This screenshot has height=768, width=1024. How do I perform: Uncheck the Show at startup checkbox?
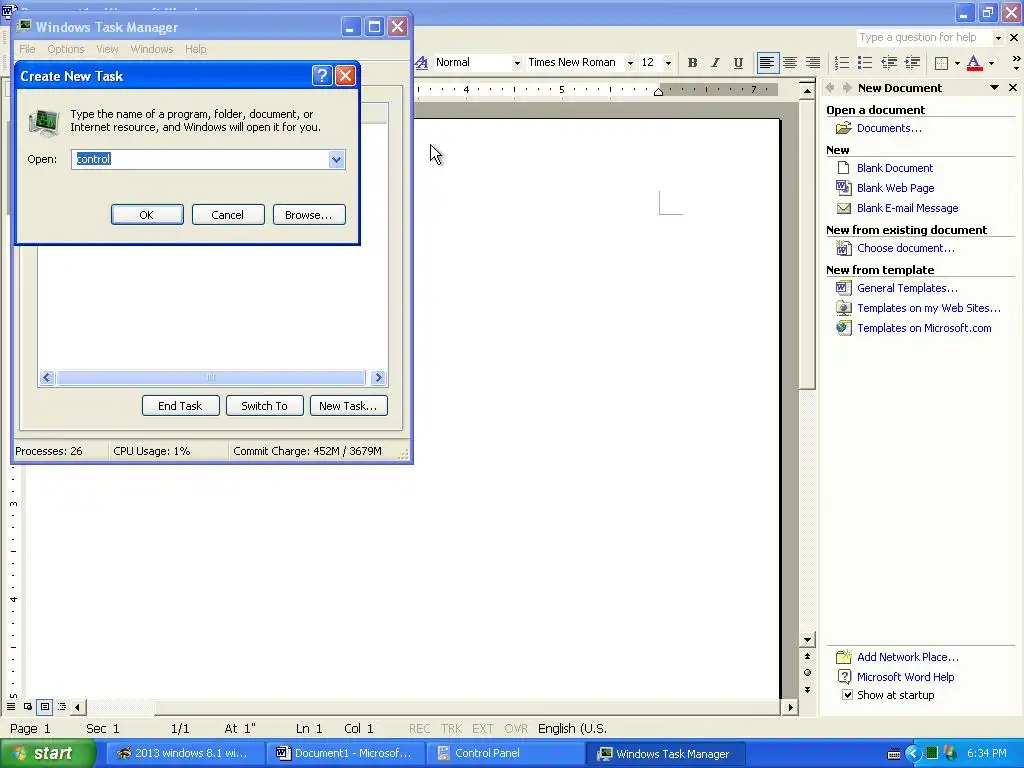(x=847, y=695)
